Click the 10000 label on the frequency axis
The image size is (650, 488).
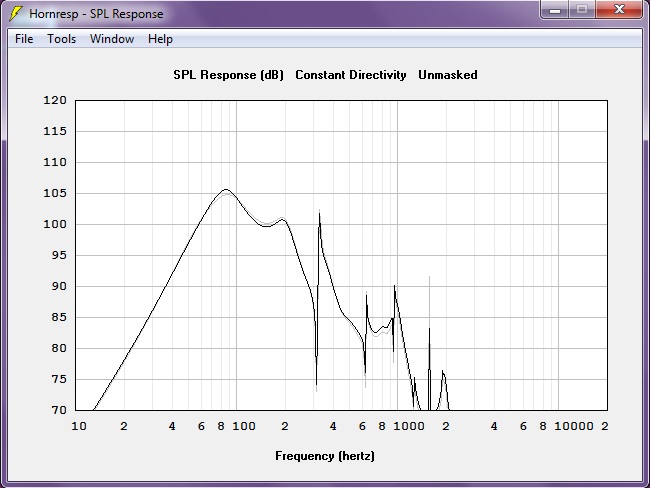click(574, 426)
